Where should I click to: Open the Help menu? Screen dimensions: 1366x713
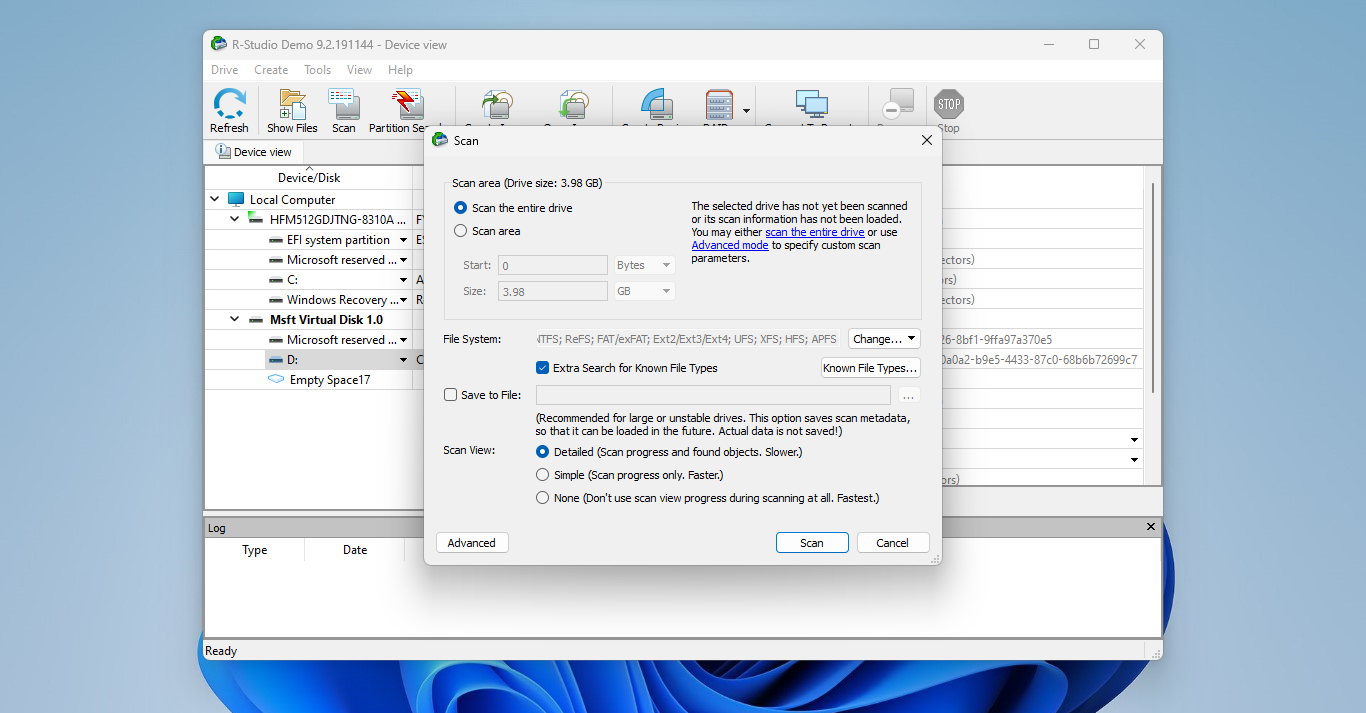click(400, 70)
